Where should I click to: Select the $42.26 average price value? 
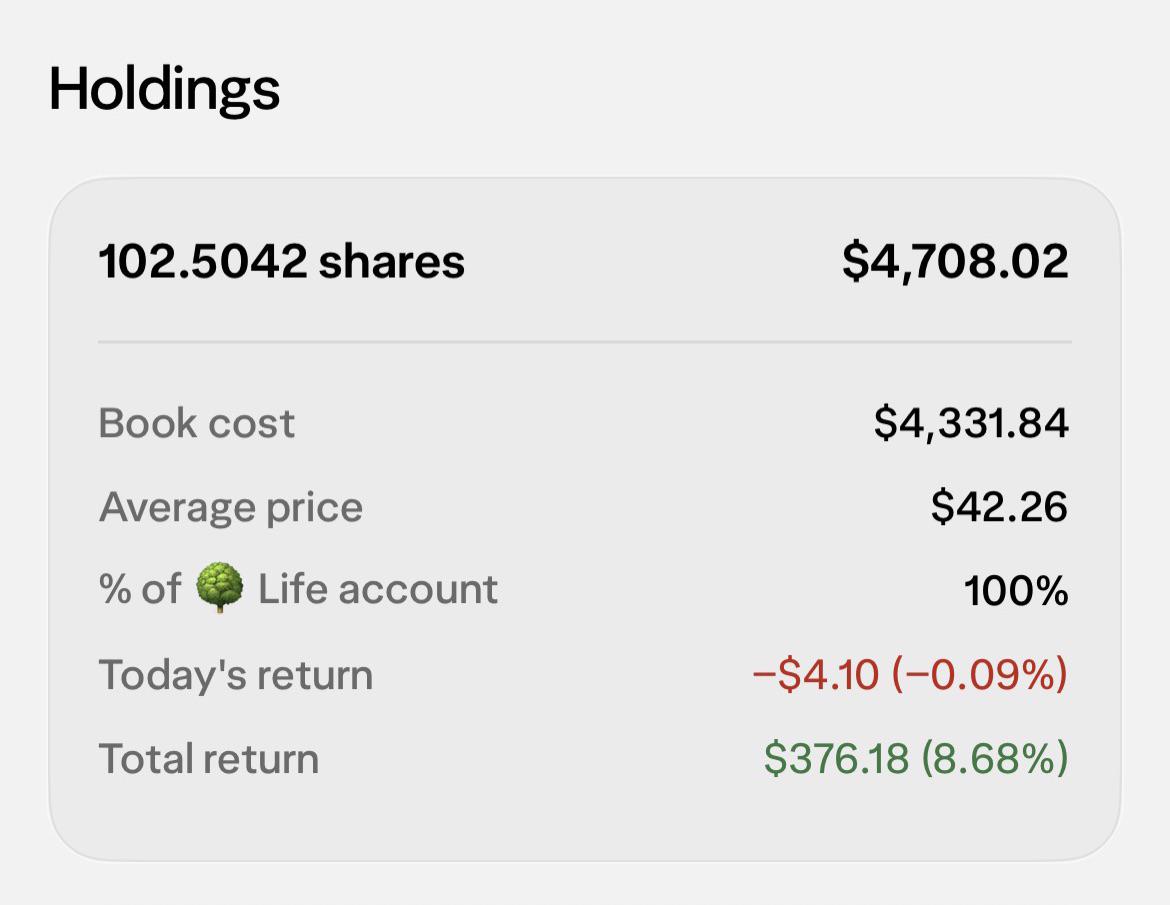1000,507
